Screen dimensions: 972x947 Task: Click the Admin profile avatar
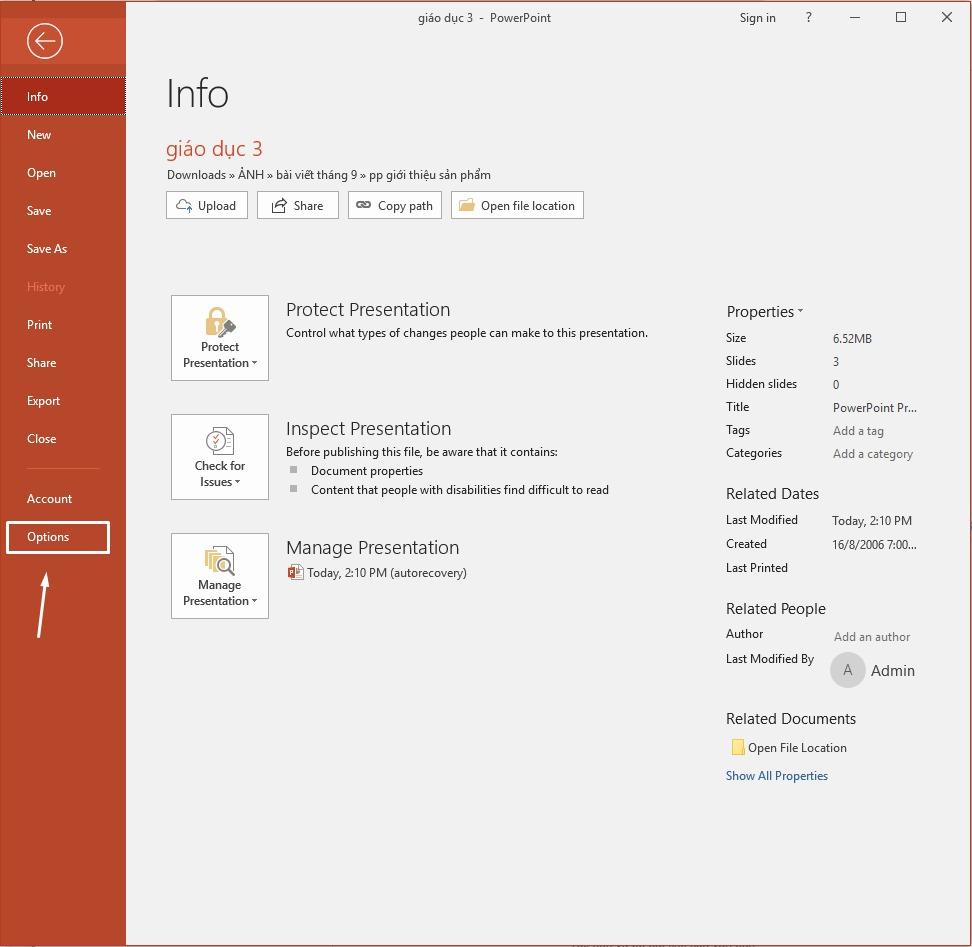[847, 670]
